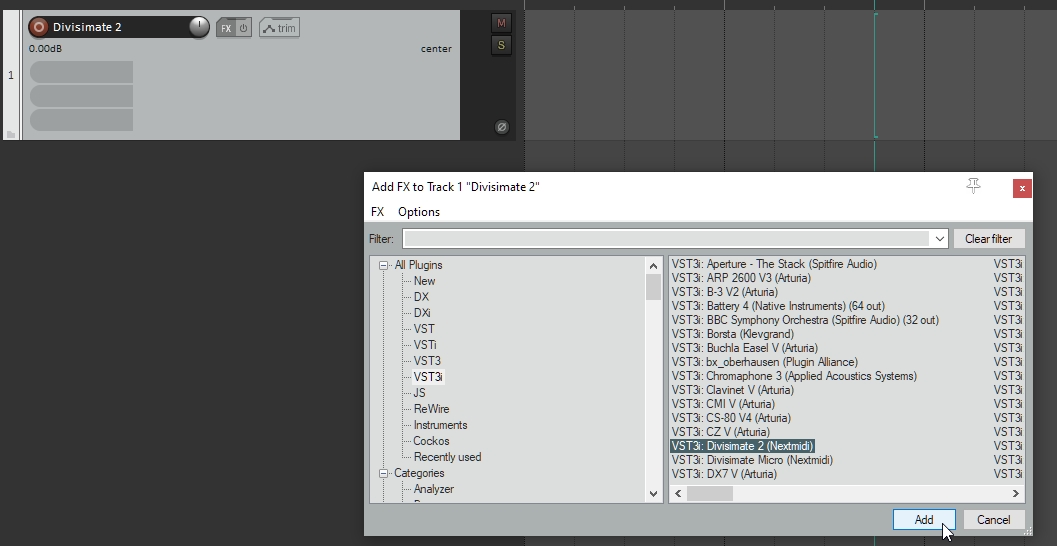Screen dimensions: 1057x546
Task: Open the filter history dropdown
Action: tap(939, 239)
